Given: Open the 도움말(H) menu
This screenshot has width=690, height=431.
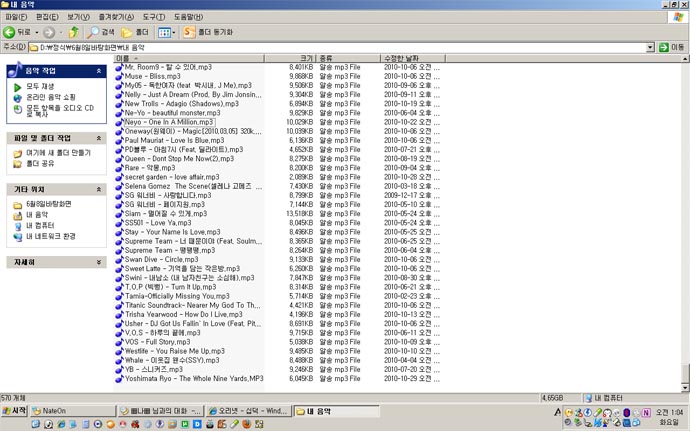Looking at the screenshot, I should tap(188, 17).
